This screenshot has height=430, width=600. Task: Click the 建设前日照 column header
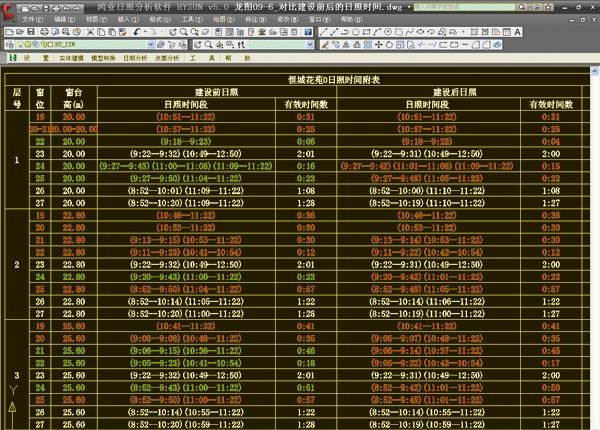point(217,92)
